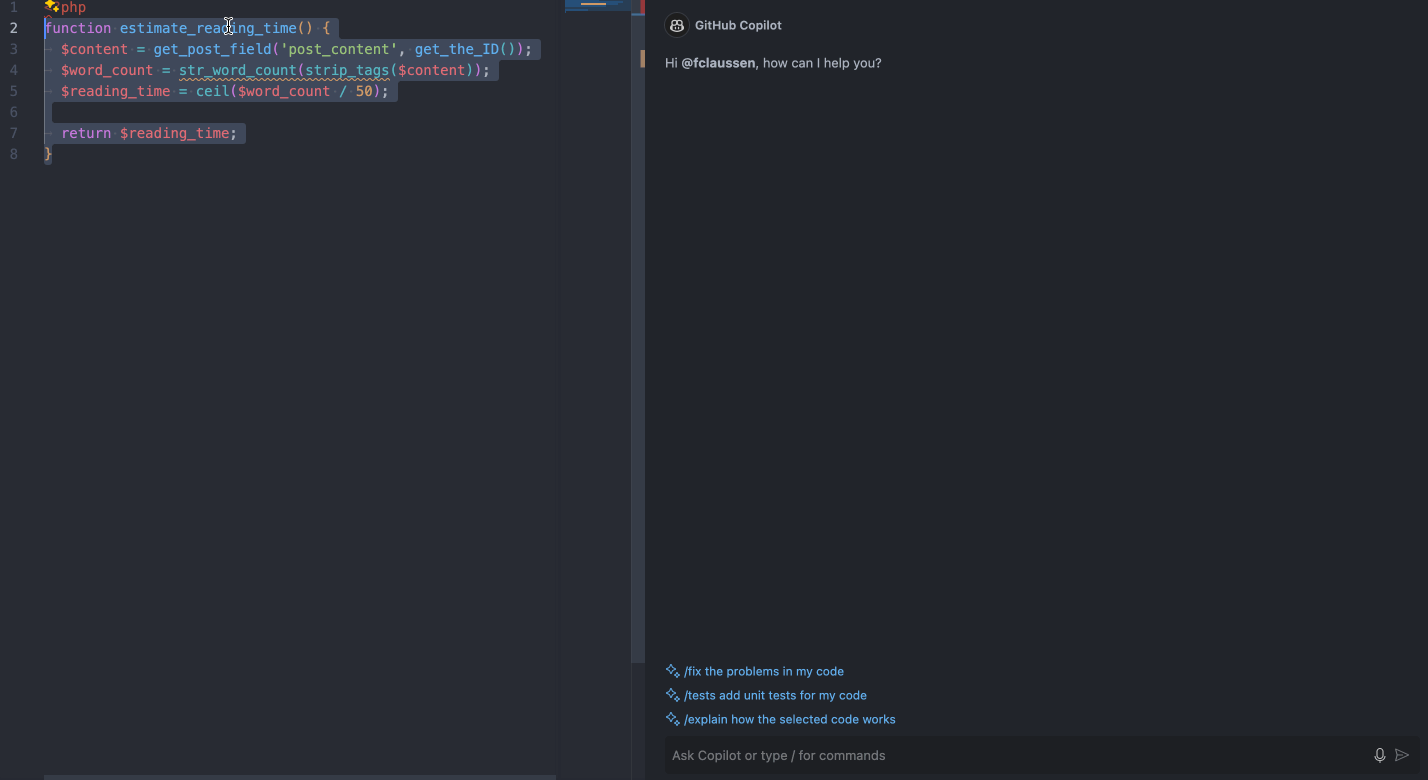This screenshot has height=780, width=1428.
Task: Click the GitHub Copilot avatar icon
Action: (676, 25)
